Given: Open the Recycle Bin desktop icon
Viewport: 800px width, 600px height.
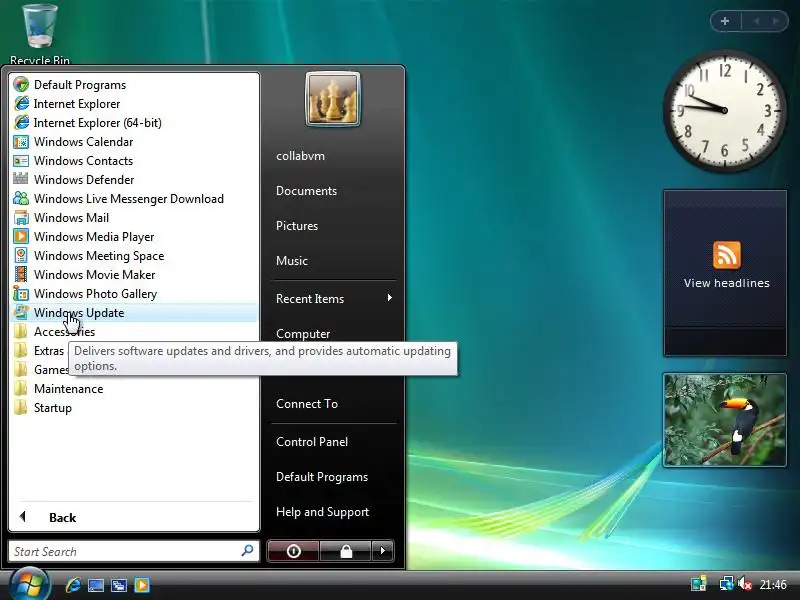Looking at the screenshot, I should click(x=40, y=33).
